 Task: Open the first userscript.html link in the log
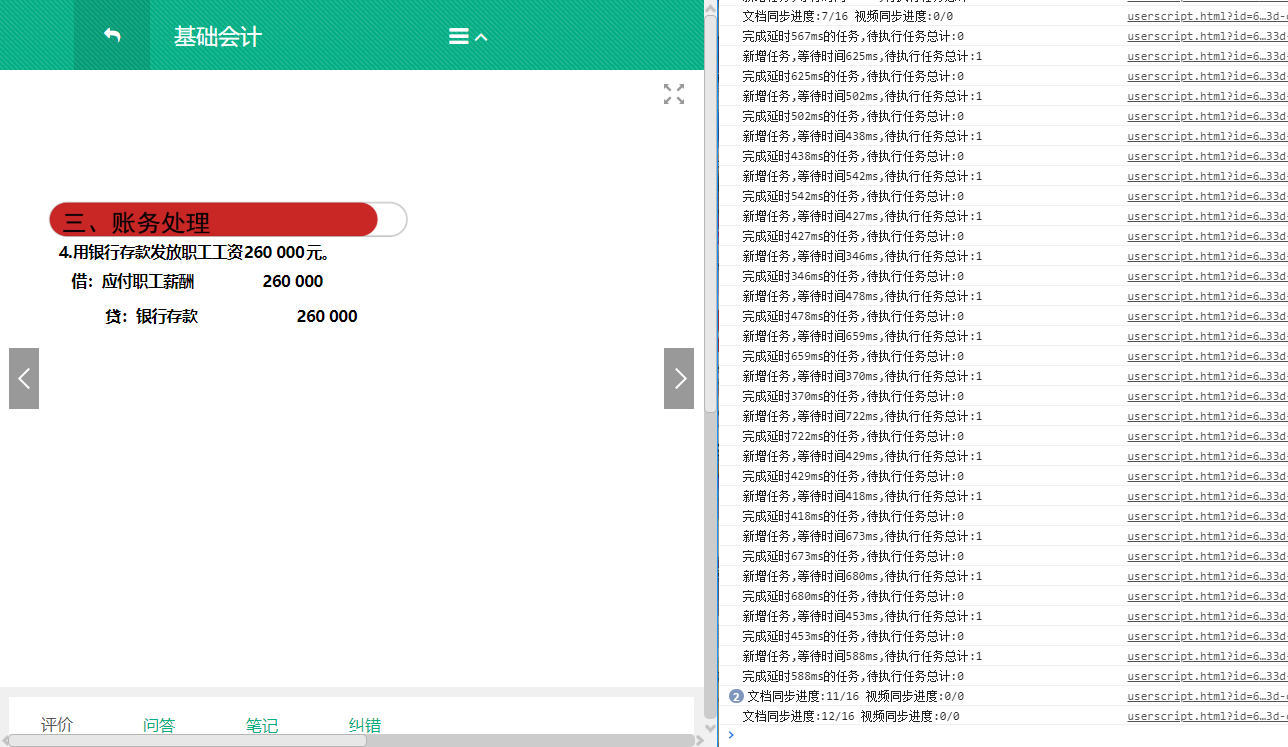(x=1200, y=16)
